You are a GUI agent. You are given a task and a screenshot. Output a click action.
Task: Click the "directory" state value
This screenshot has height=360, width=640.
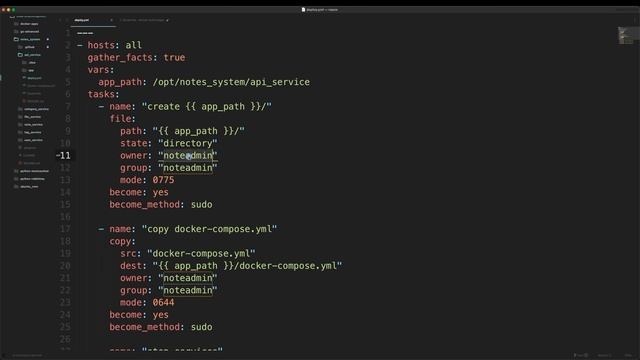[188, 143]
